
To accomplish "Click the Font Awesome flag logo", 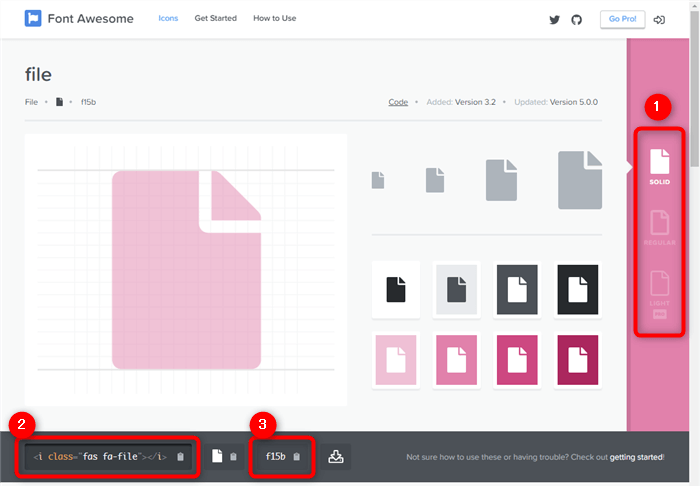I will [33, 18].
